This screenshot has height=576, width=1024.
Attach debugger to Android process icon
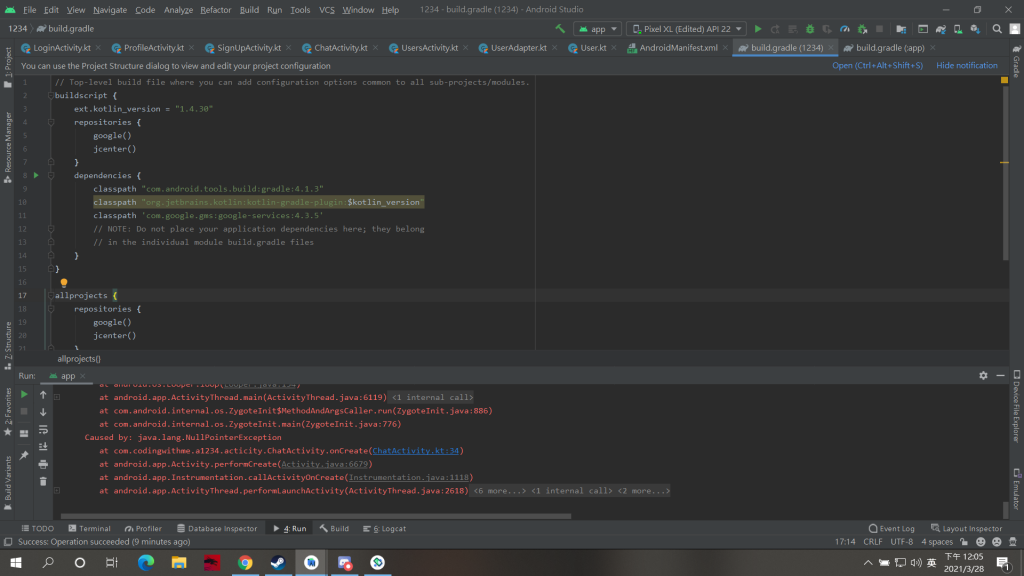[x=862, y=29]
